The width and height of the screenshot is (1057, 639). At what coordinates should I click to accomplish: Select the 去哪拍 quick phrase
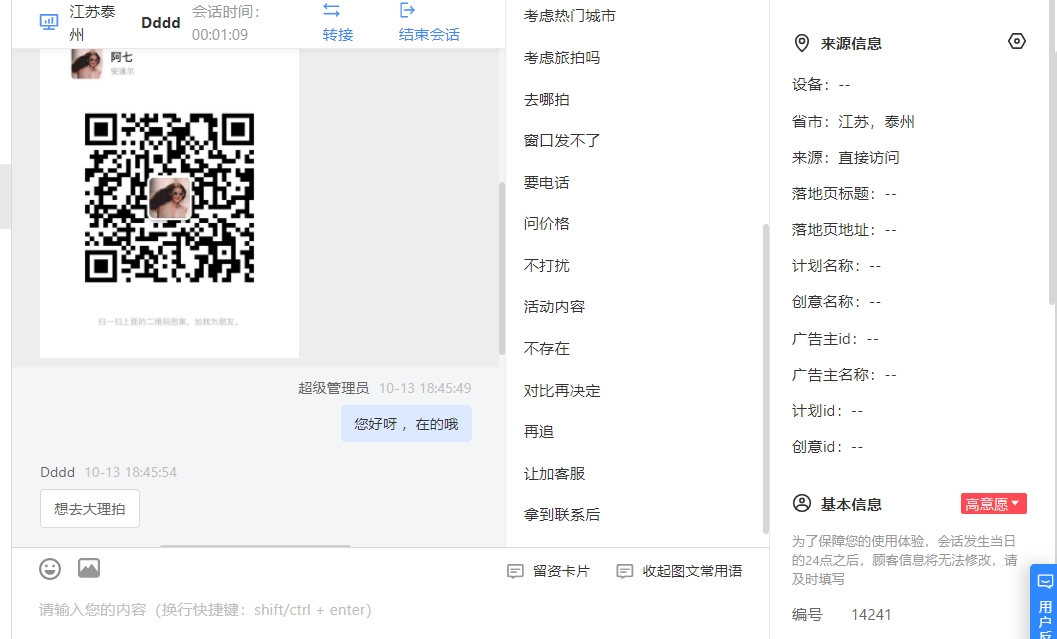point(547,100)
